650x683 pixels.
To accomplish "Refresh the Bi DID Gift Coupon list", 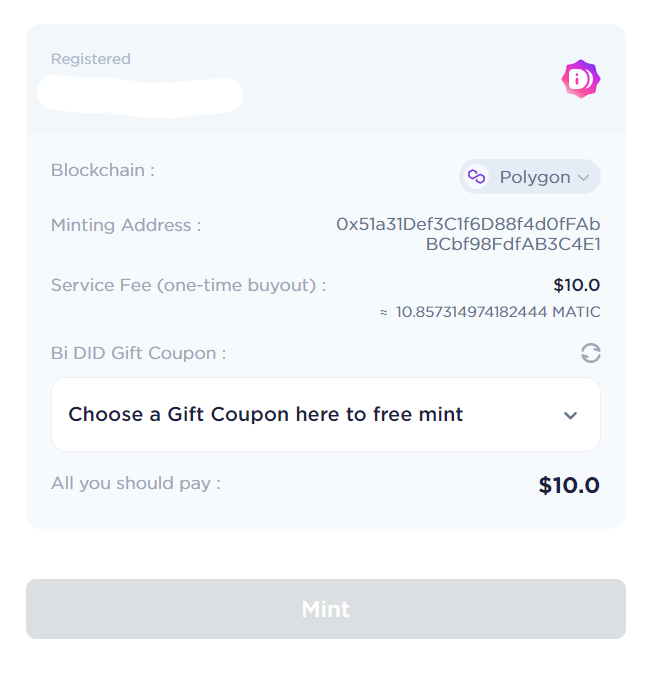I will coord(590,353).
